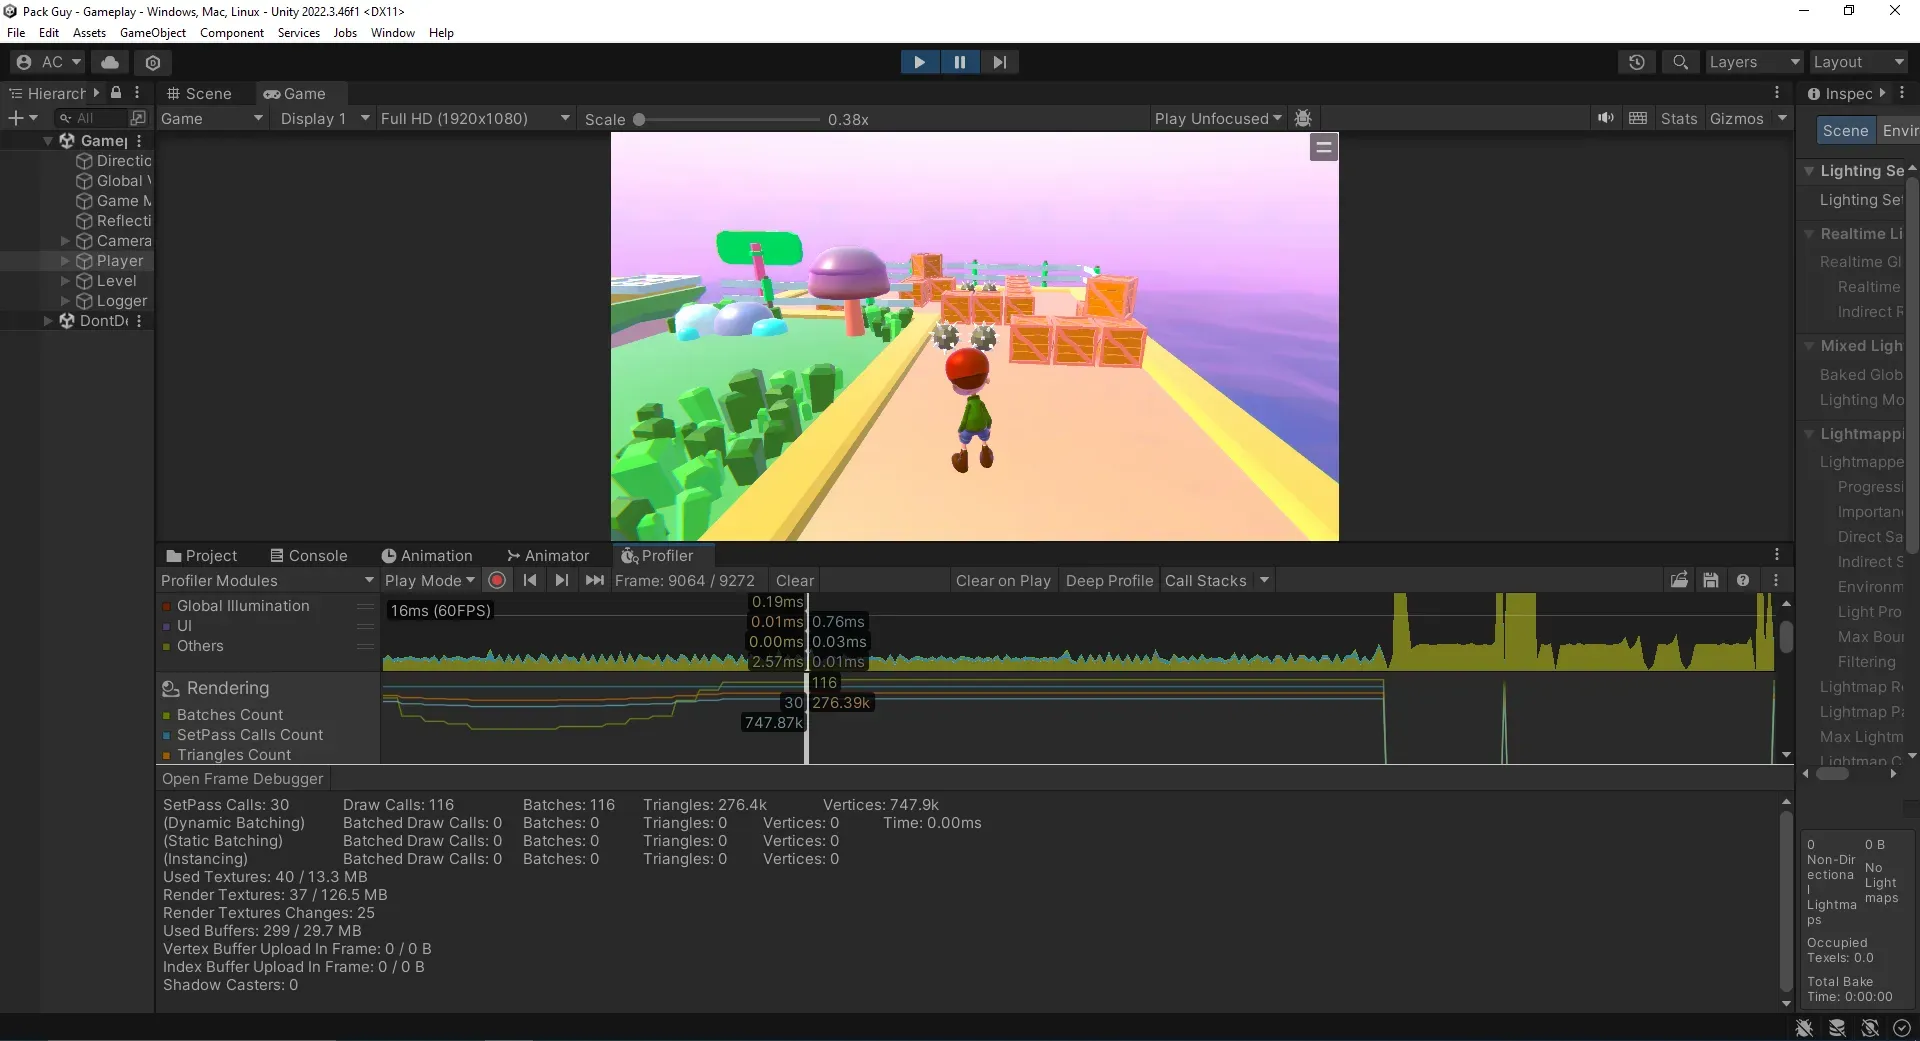Switch to the Console tab

coord(309,555)
